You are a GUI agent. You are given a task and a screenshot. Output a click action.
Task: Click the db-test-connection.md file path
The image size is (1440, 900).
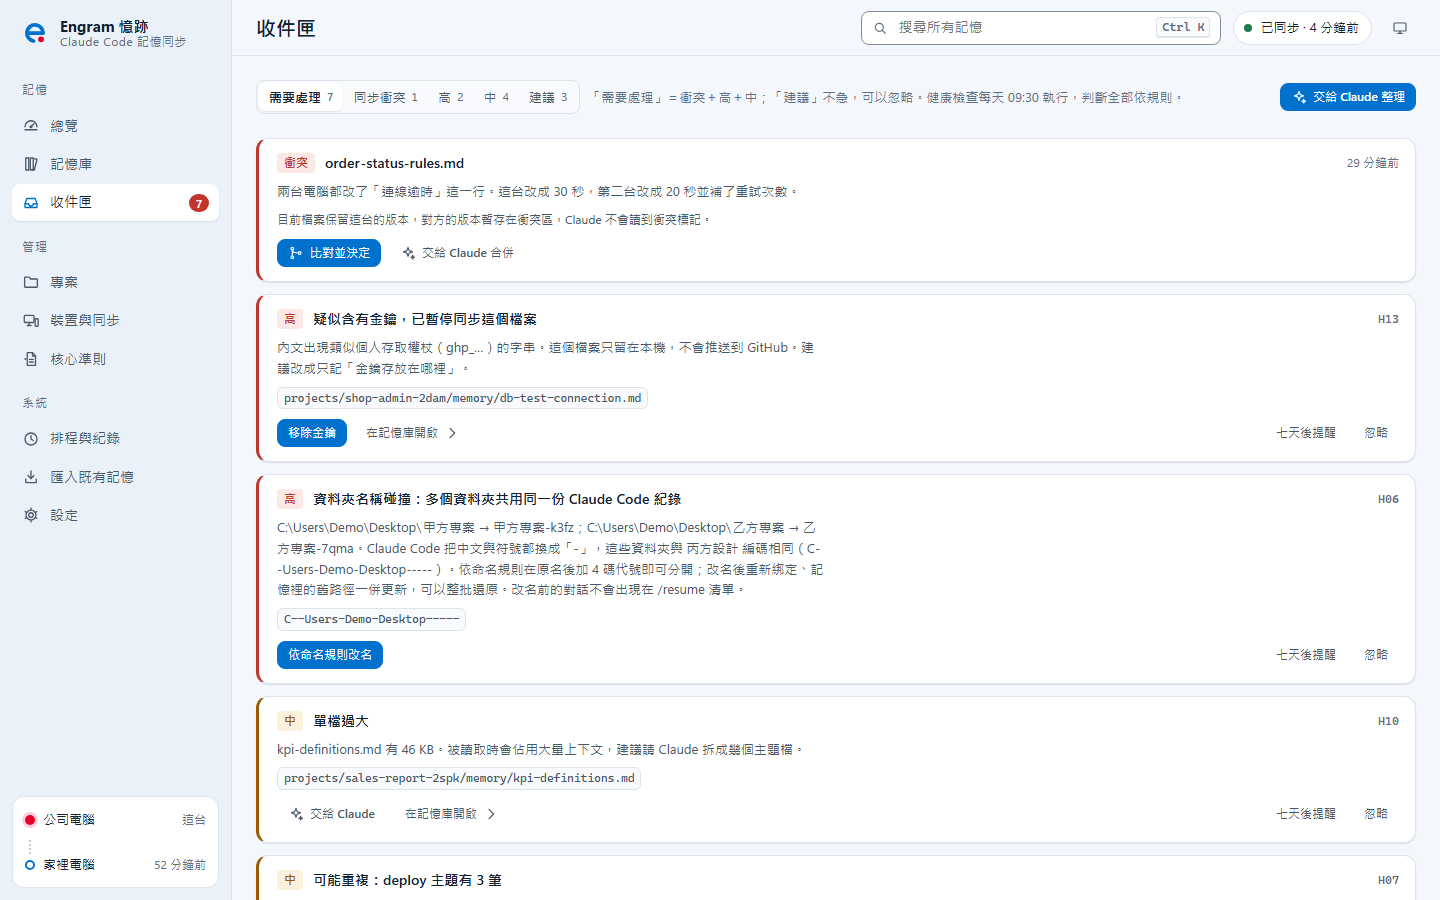click(462, 398)
